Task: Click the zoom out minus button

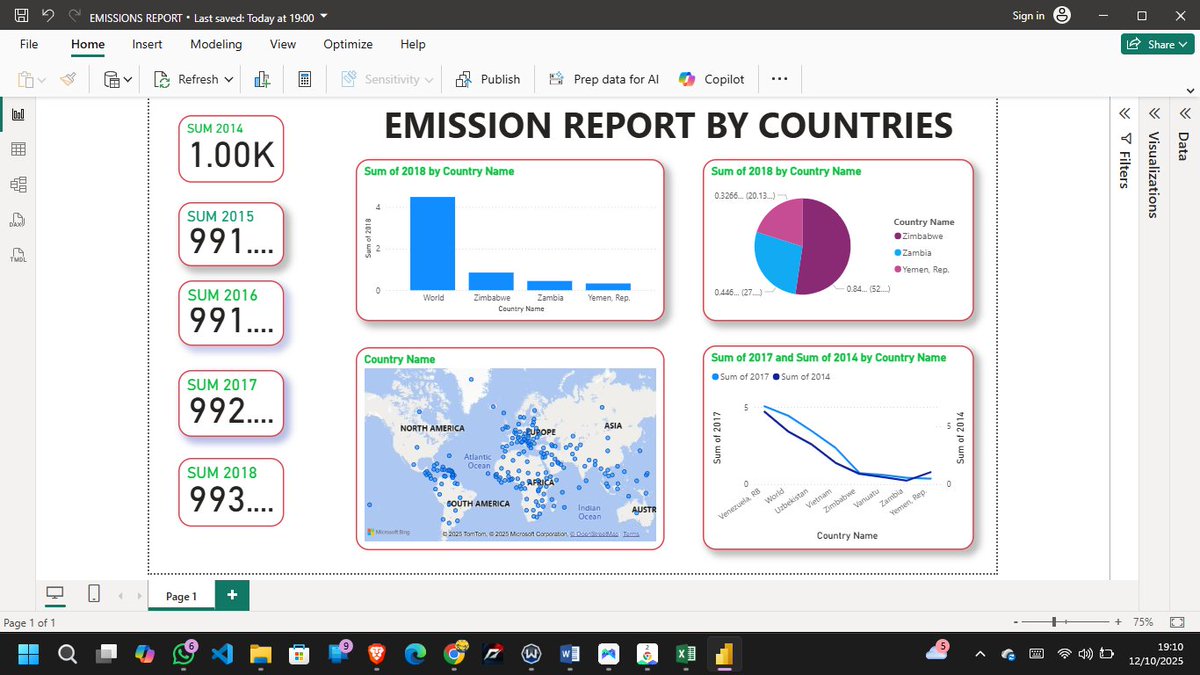Action: coord(1015,622)
